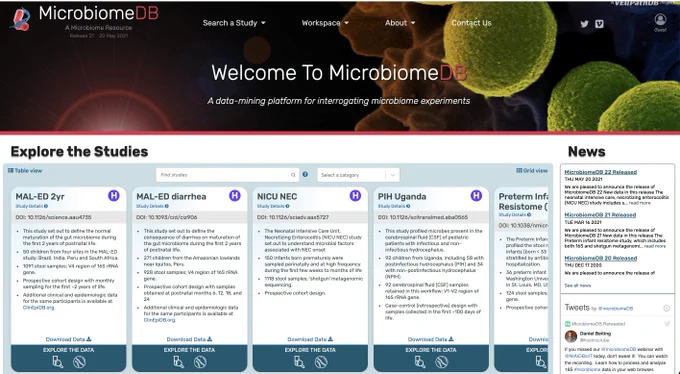Image resolution: width=680 pixels, height=374 pixels.
Task: Click NICU NEC card title
Action: 277,196
